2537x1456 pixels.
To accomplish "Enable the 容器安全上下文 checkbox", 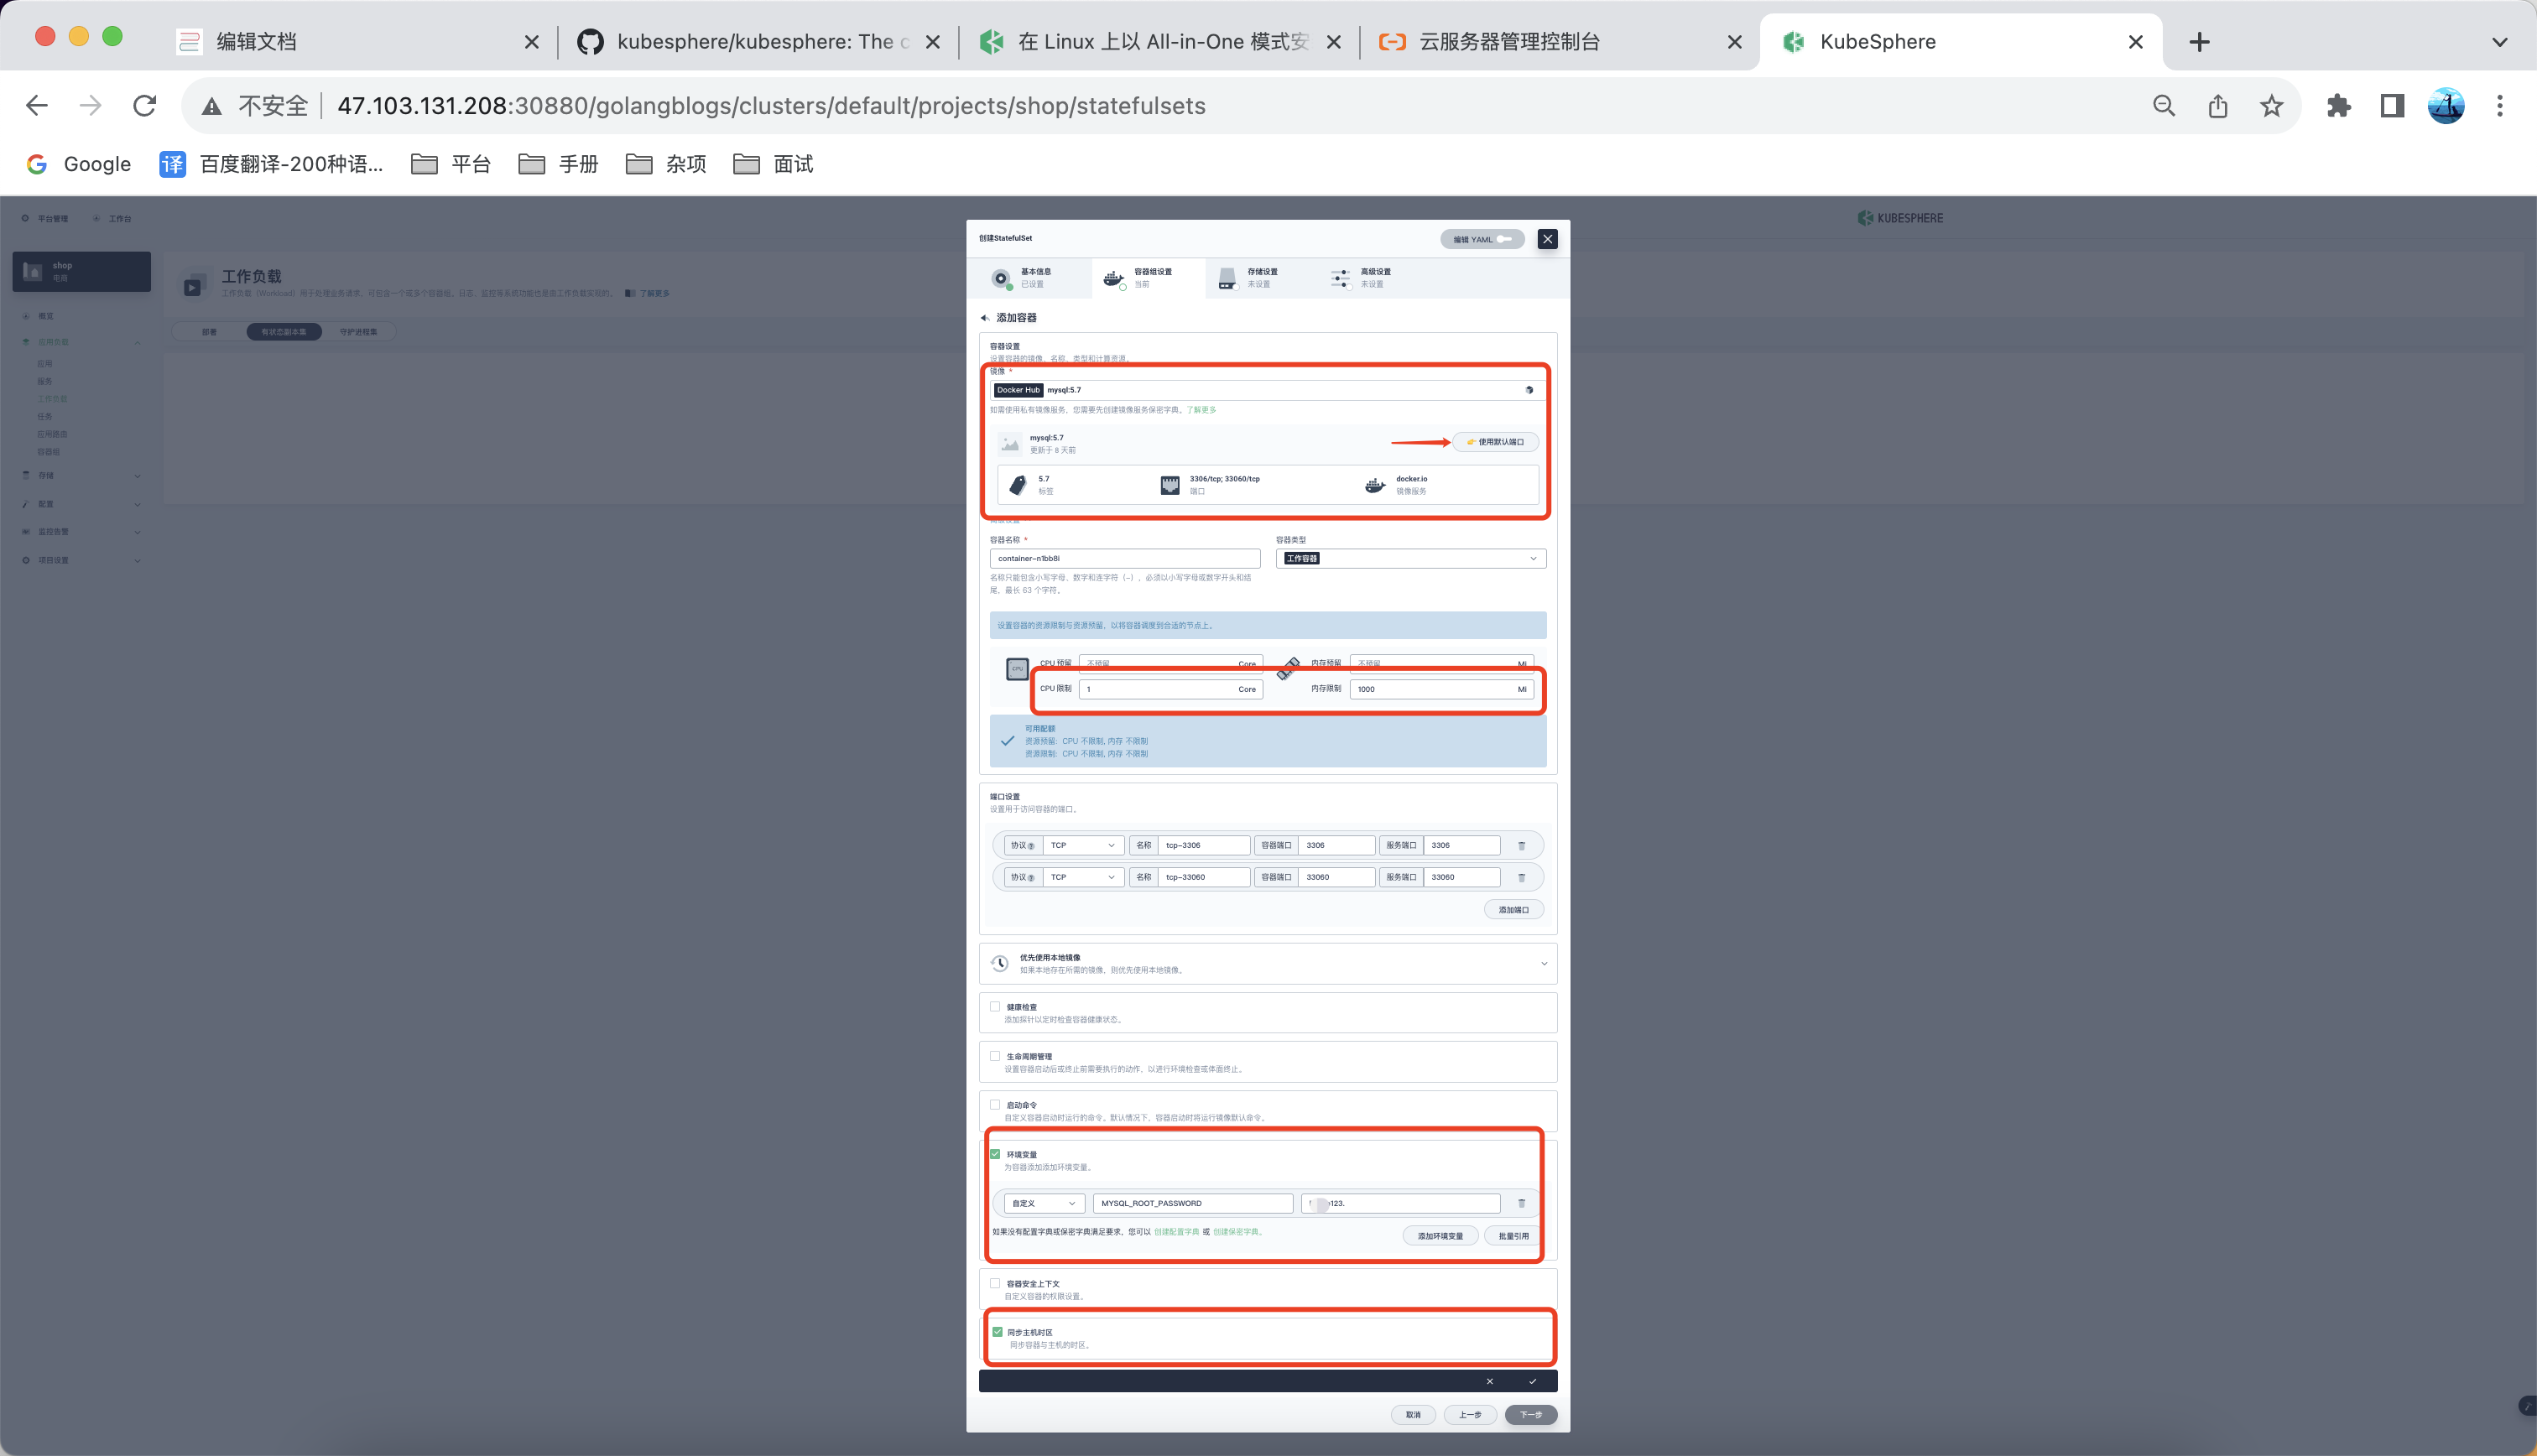I will coord(995,1283).
